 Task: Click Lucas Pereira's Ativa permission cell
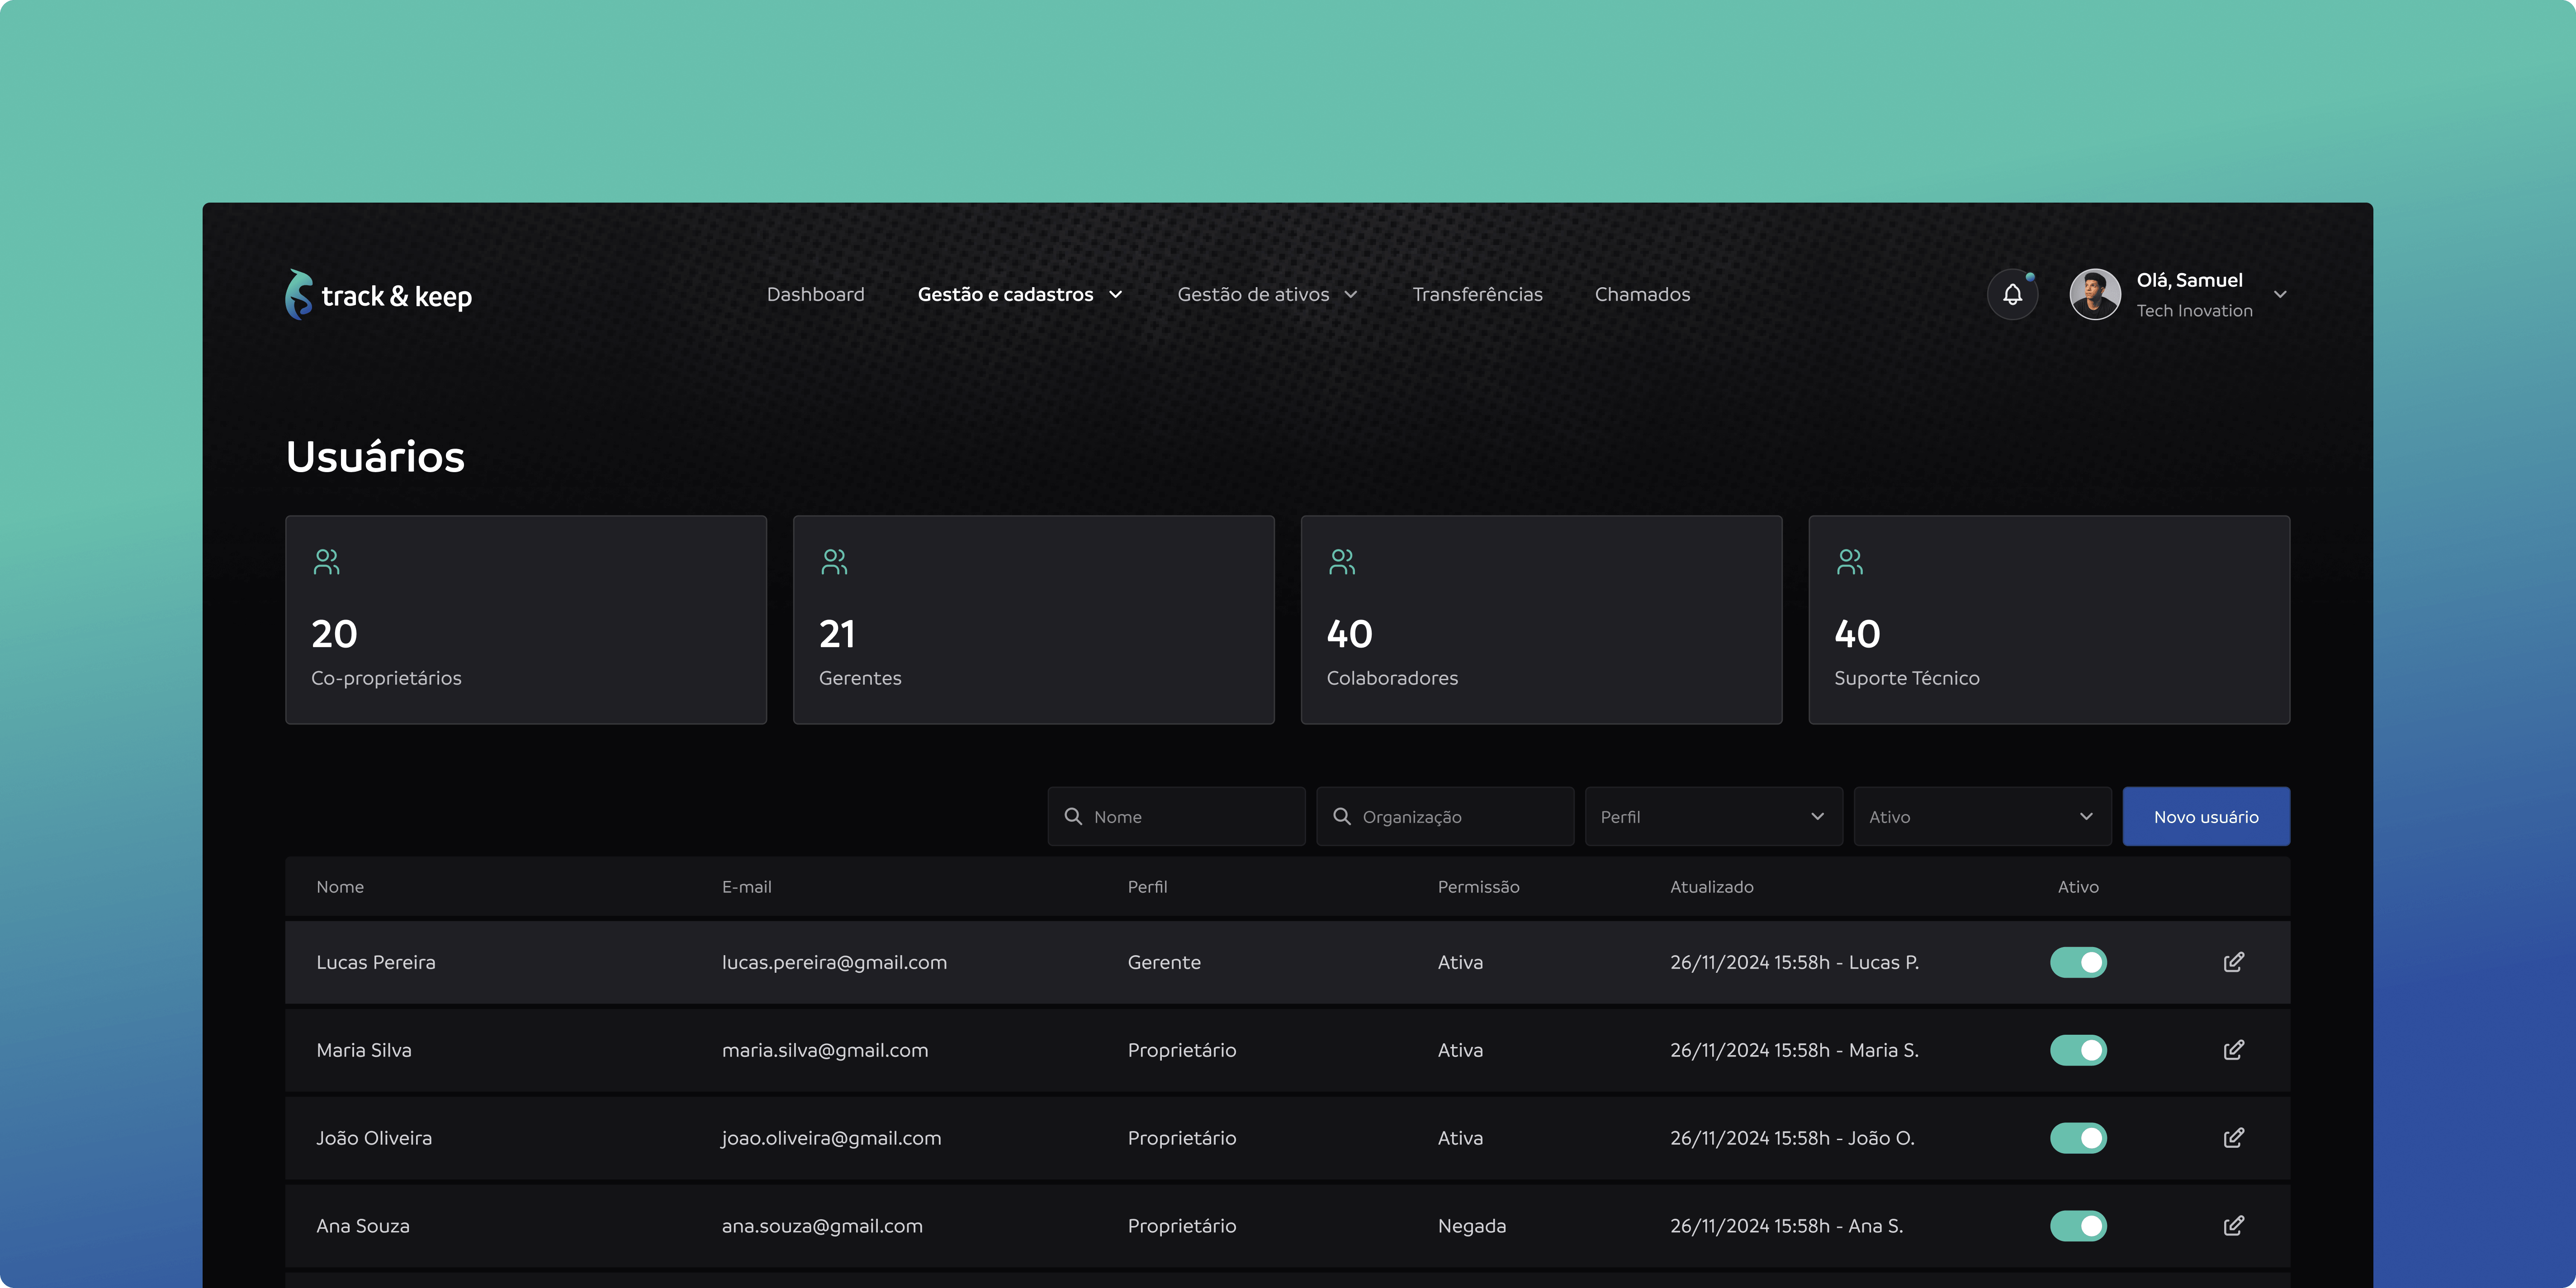tap(1460, 962)
